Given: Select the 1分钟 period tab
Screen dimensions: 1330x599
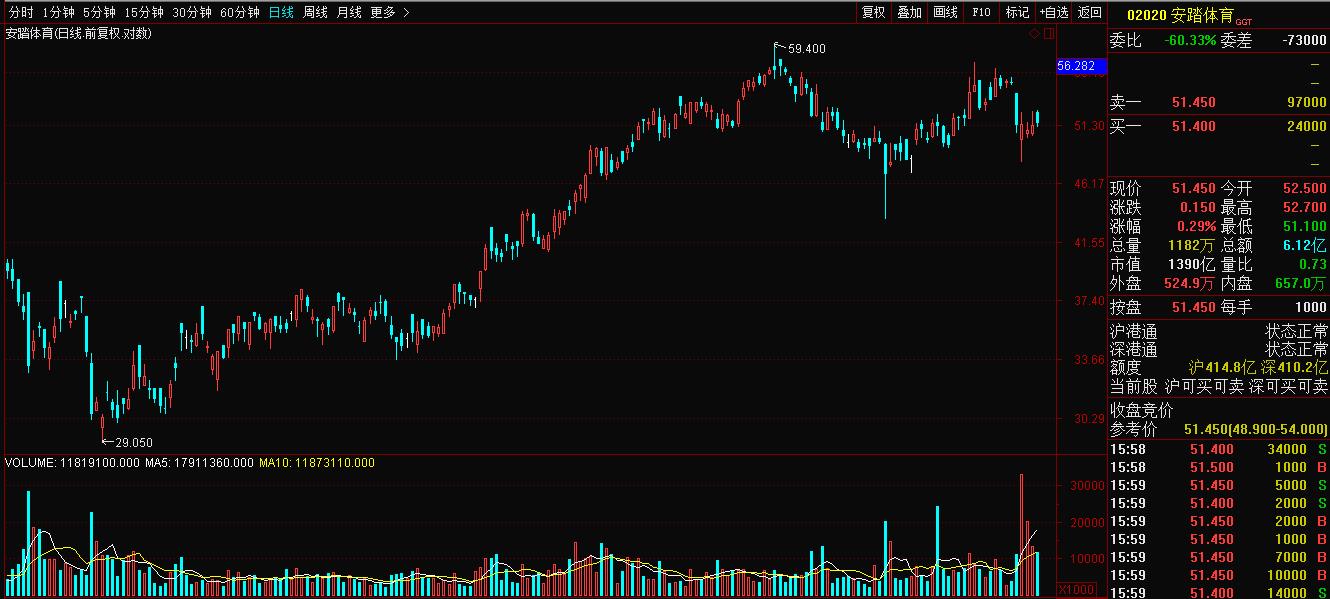Looking at the screenshot, I should [x=59, y=12].
